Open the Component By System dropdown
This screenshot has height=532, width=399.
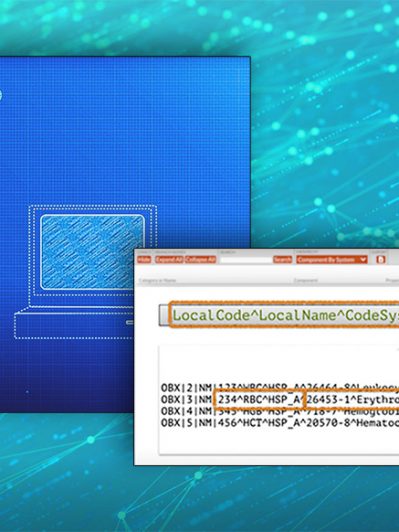tap(331, 260)
